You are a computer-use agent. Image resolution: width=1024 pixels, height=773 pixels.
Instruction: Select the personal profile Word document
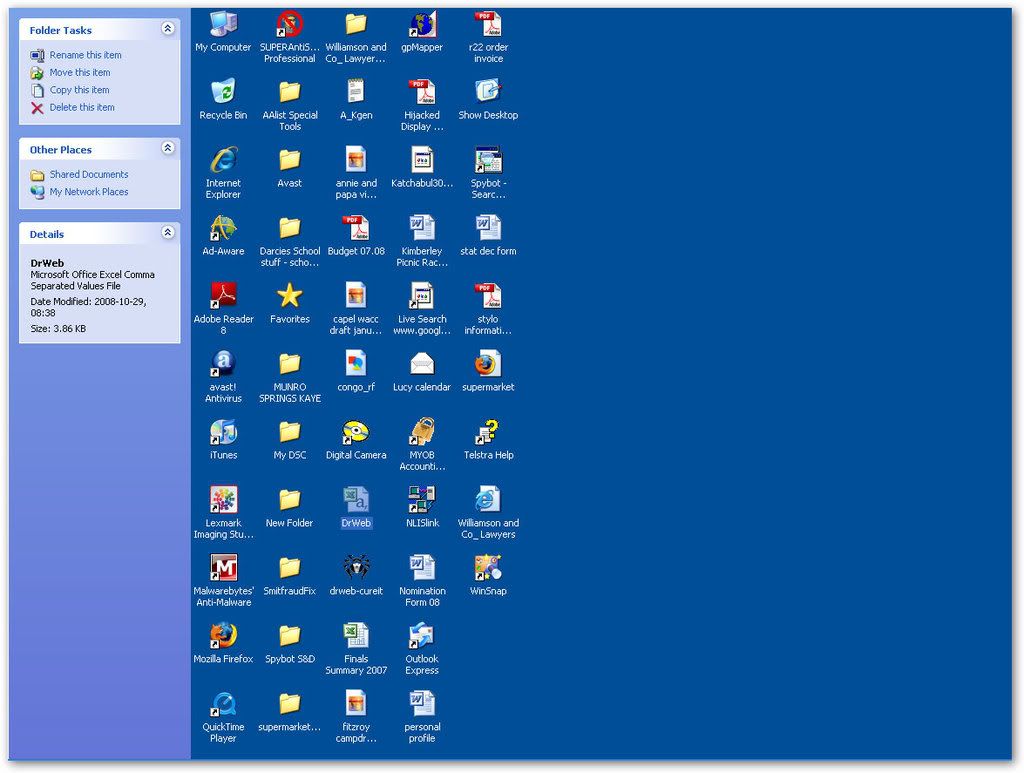click(422, 703)
